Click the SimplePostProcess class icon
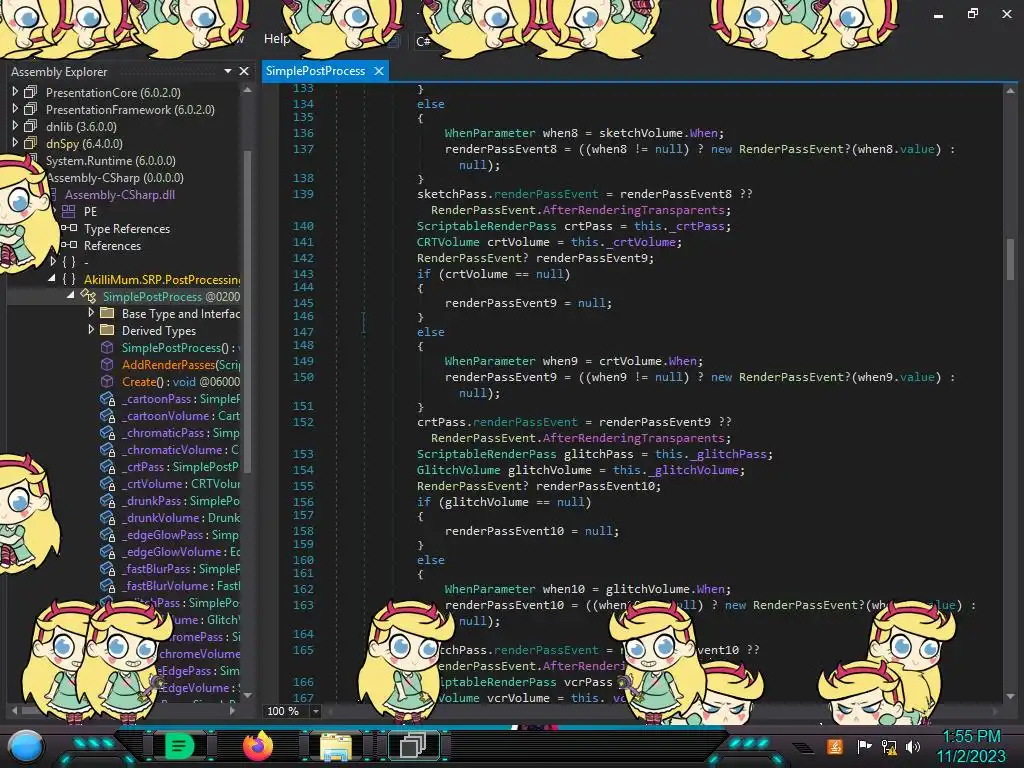 click(88, 296)
